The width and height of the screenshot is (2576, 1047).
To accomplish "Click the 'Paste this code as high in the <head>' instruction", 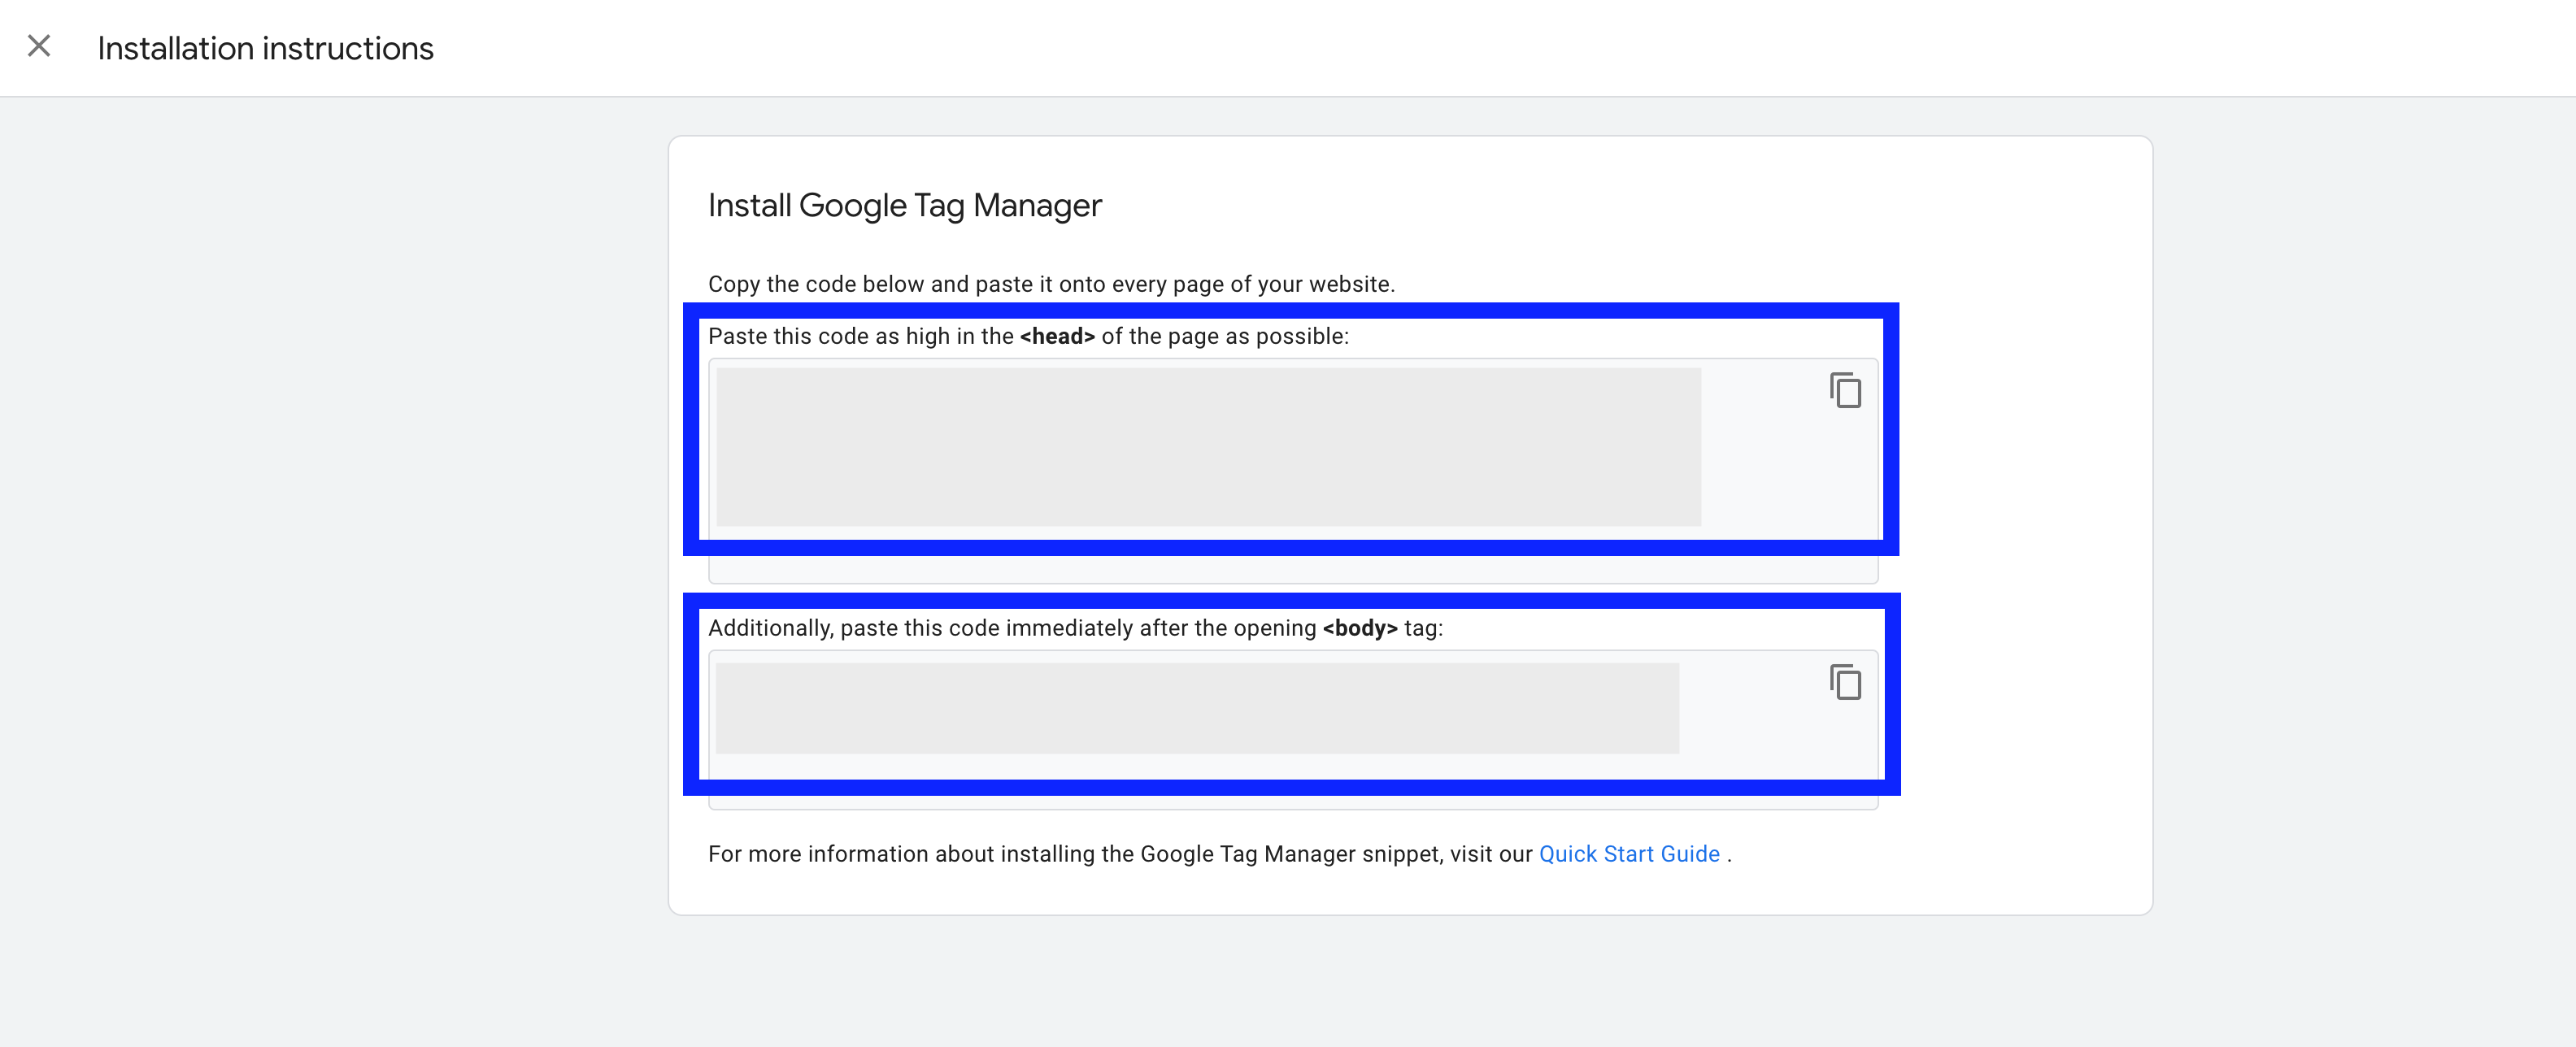I will click(1028, 336).
